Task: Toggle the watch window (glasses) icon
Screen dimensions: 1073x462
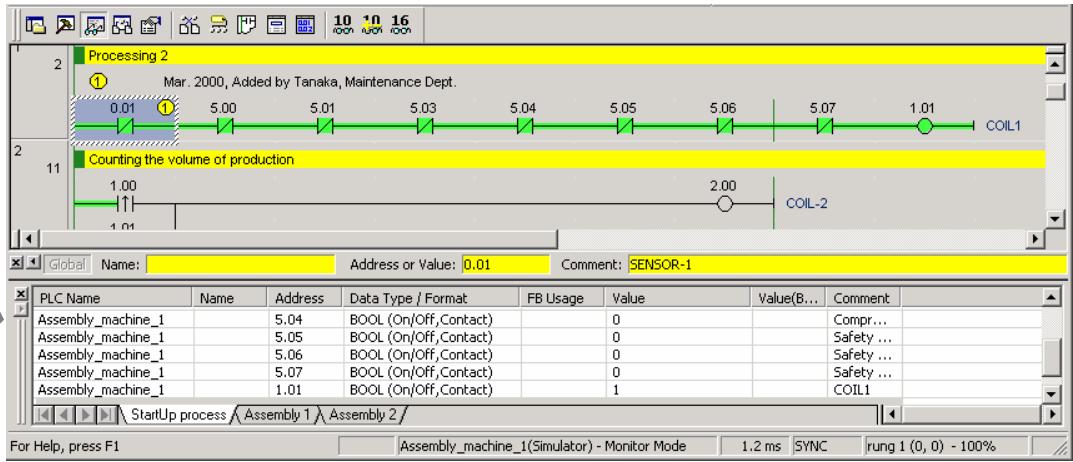Action: coord(93,25)
